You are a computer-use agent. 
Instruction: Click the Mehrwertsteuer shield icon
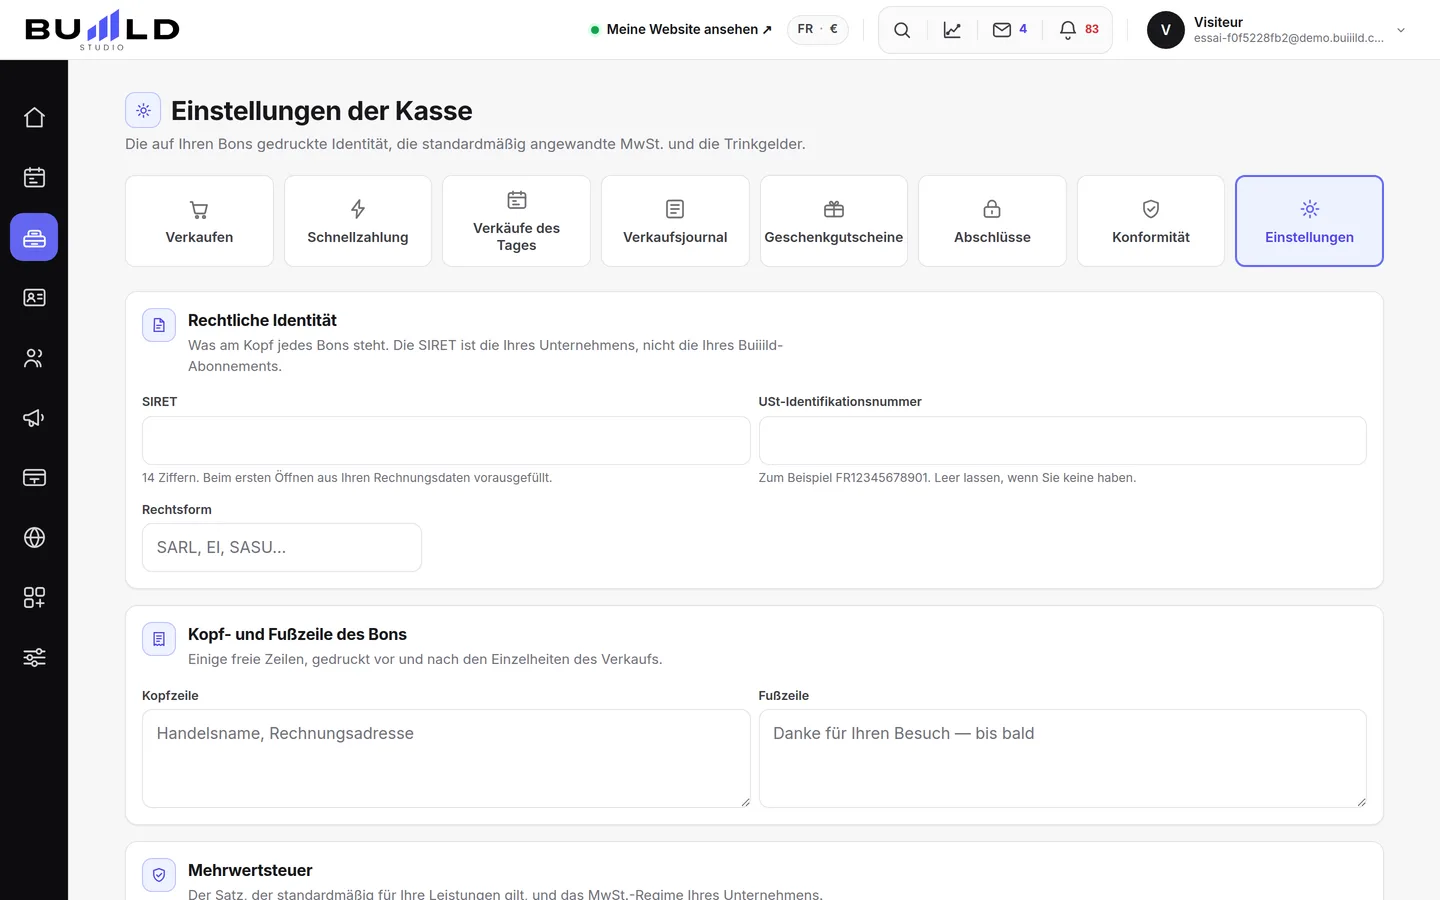pos(159,875)
